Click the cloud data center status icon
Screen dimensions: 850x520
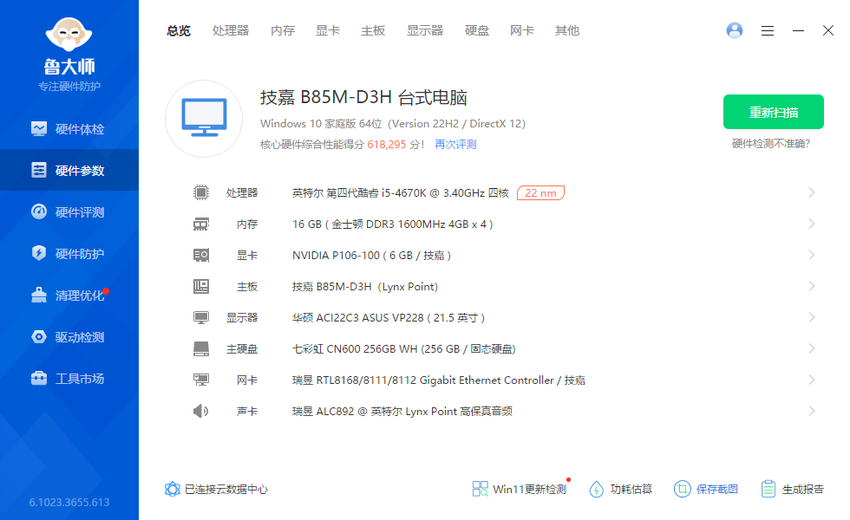point(172,489)
